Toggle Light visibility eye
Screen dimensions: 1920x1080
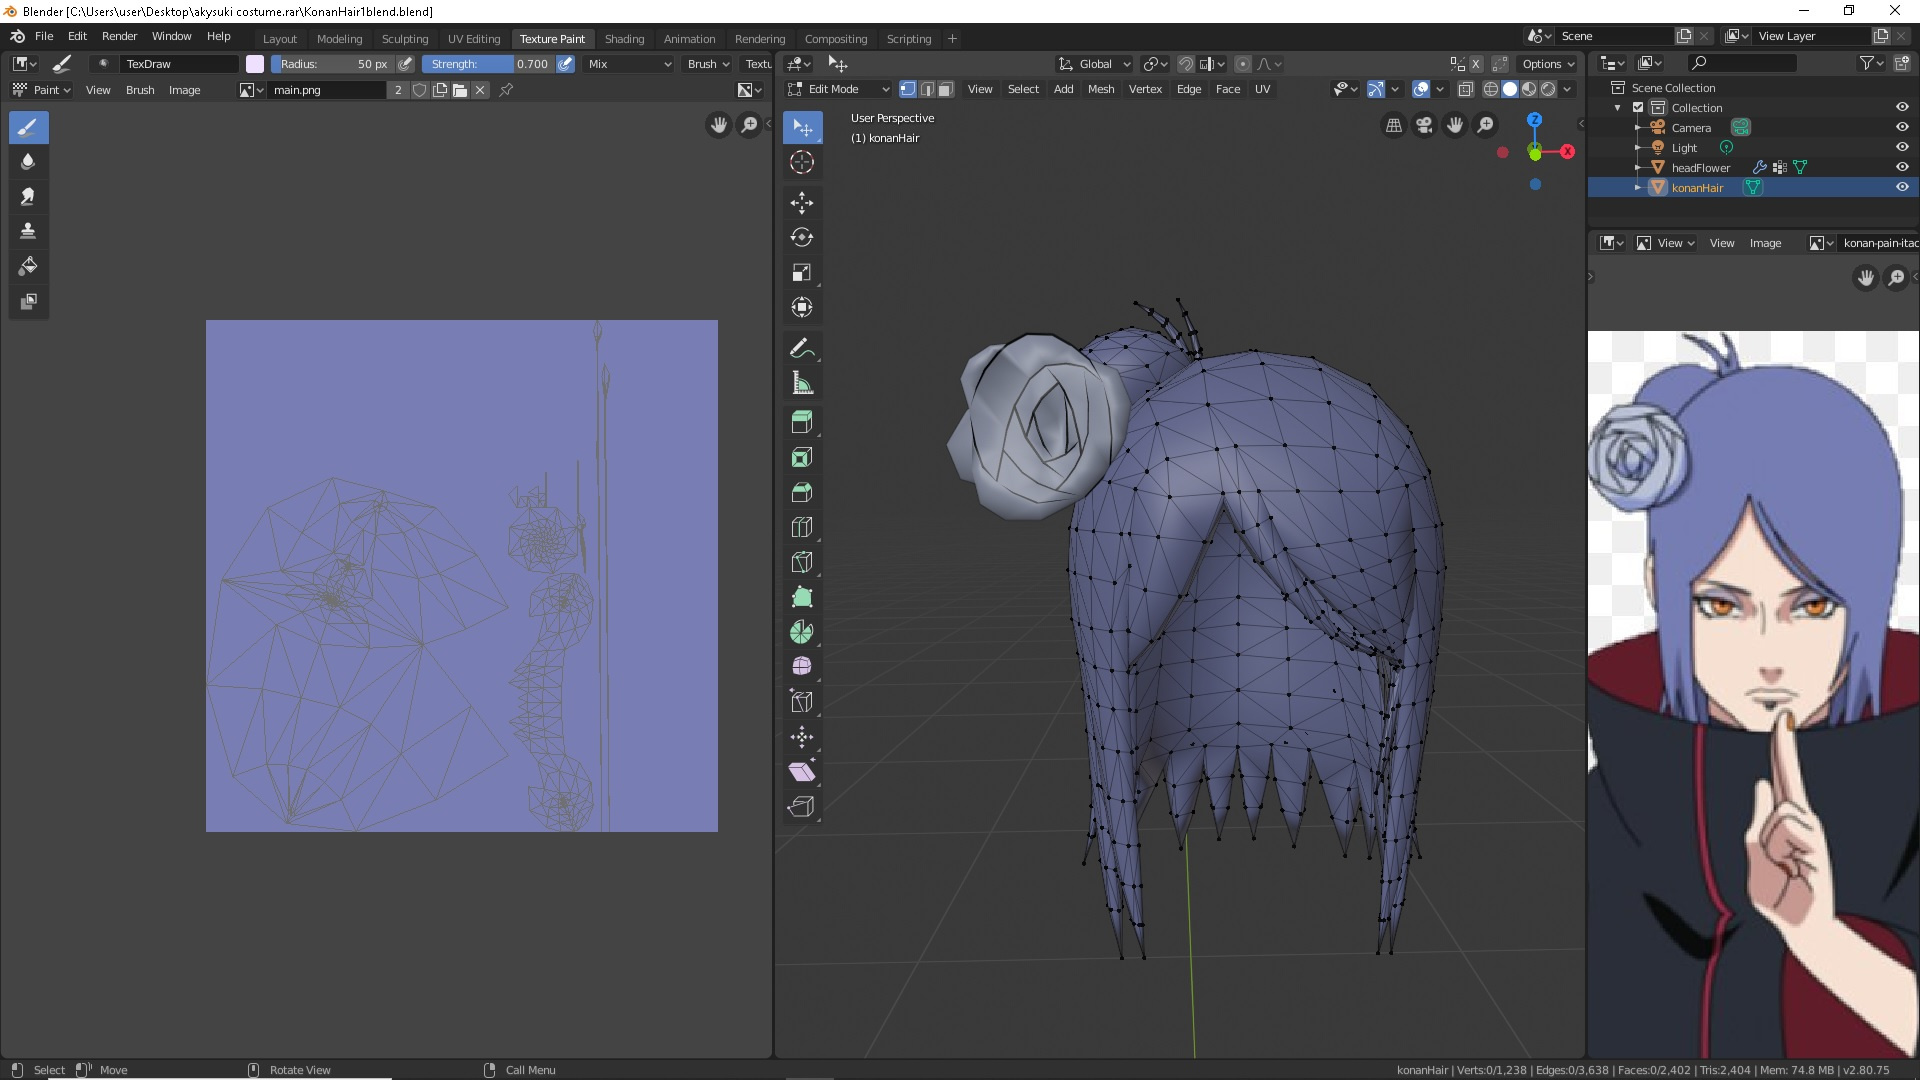click(x=1902, y=147)
